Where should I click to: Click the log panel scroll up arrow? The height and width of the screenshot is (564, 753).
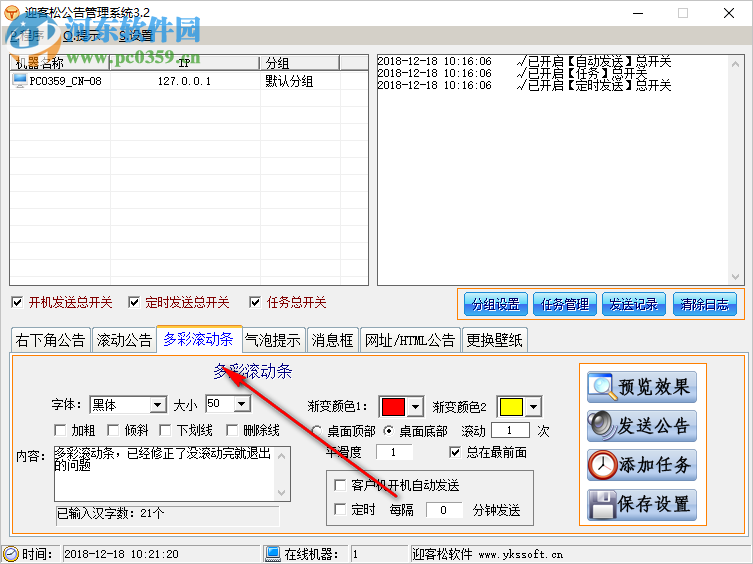[x=735, y=64]
